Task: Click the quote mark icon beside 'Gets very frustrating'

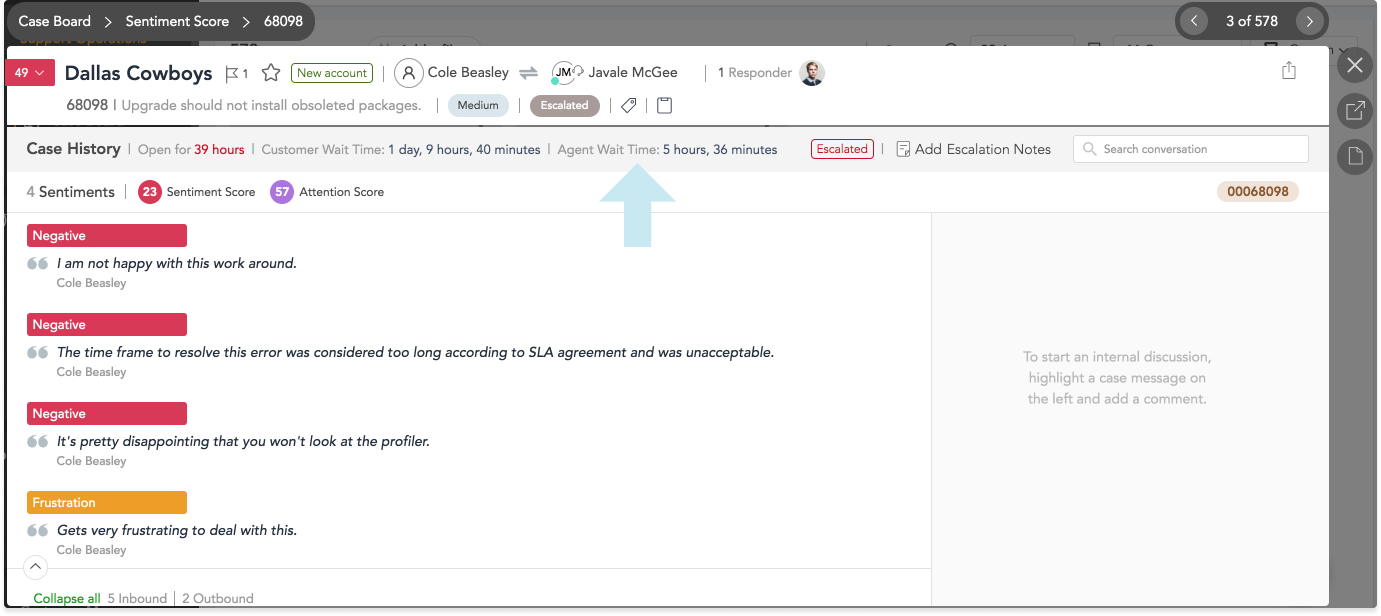Action: [38, 531]
